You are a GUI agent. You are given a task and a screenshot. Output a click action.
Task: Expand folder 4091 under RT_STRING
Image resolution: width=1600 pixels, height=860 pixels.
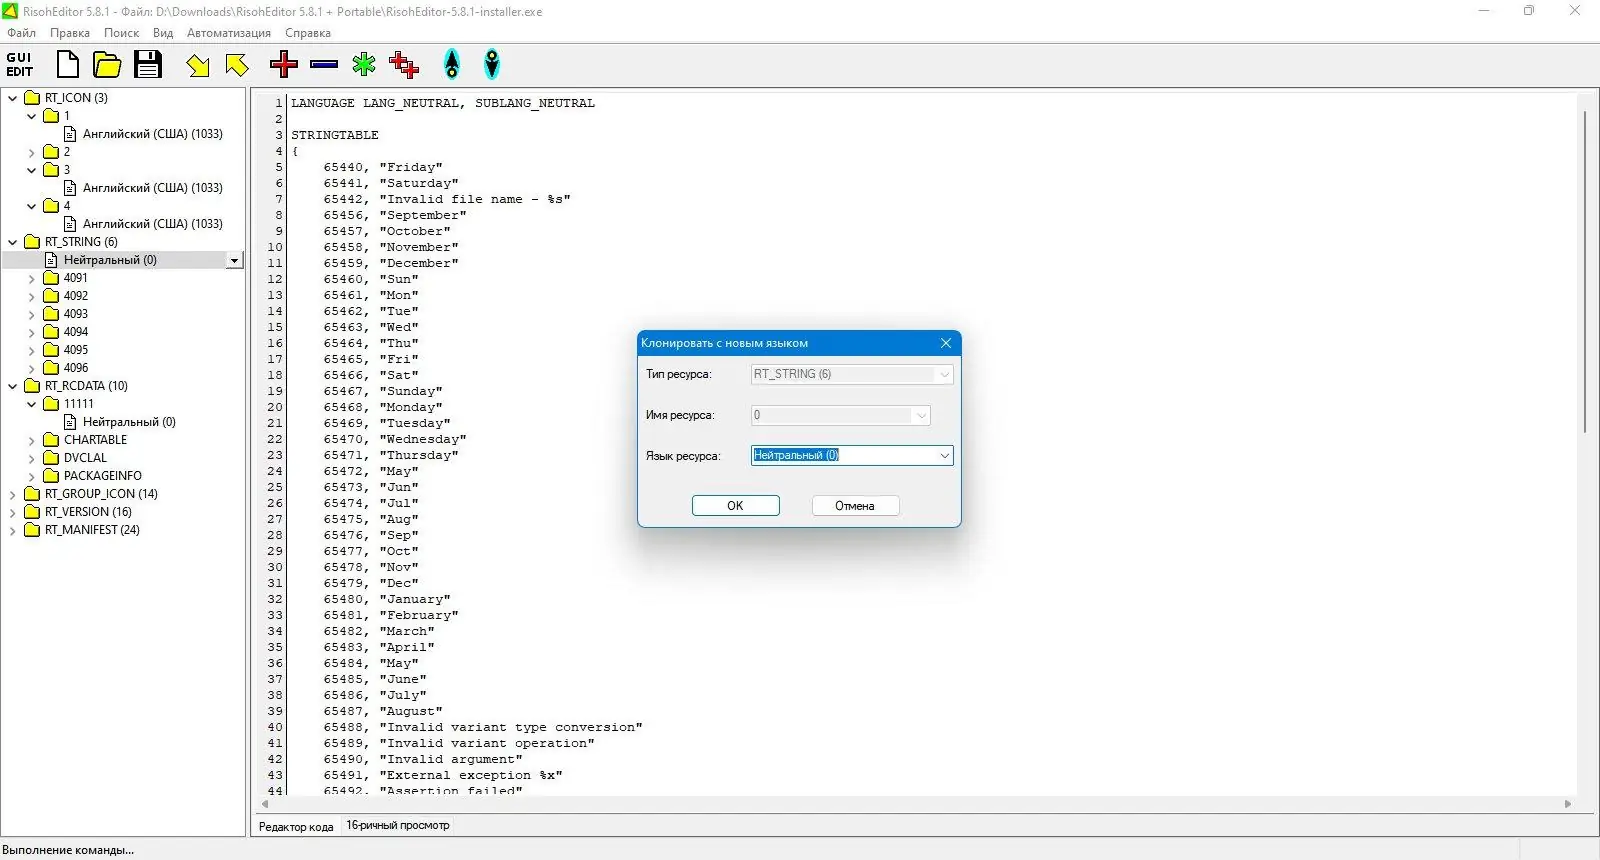click(x=32, y=278)
